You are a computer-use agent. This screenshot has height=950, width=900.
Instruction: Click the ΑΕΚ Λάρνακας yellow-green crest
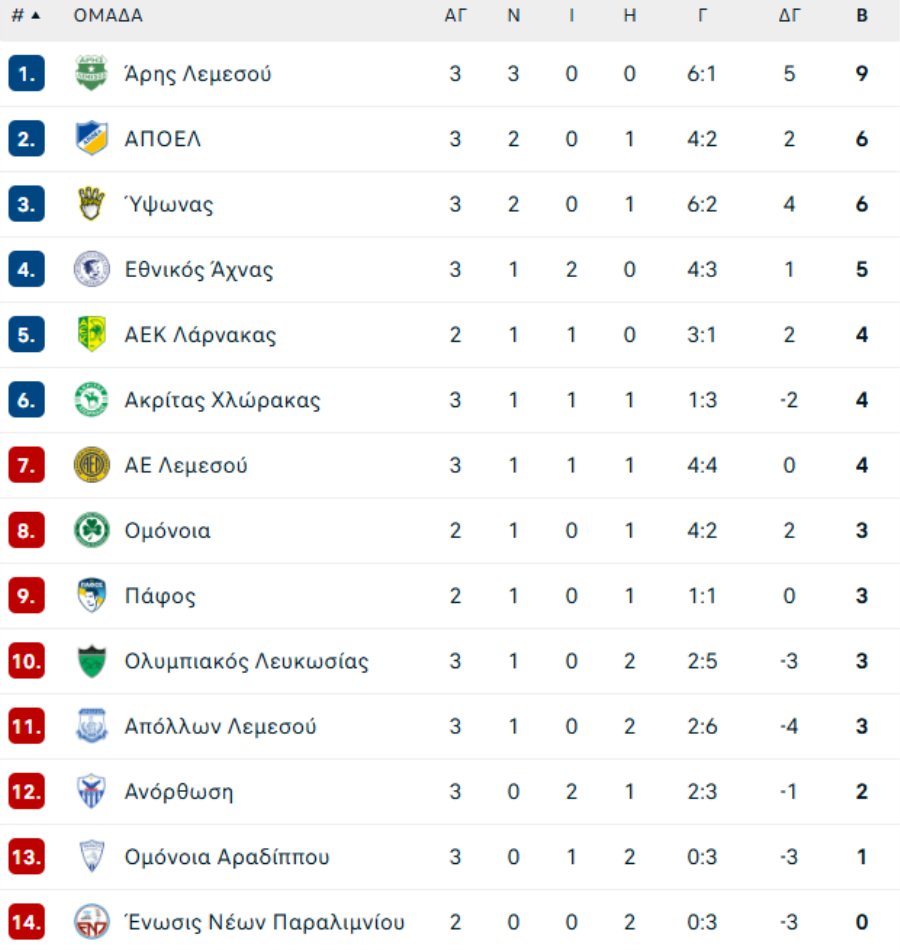click(x=92, y=334)
